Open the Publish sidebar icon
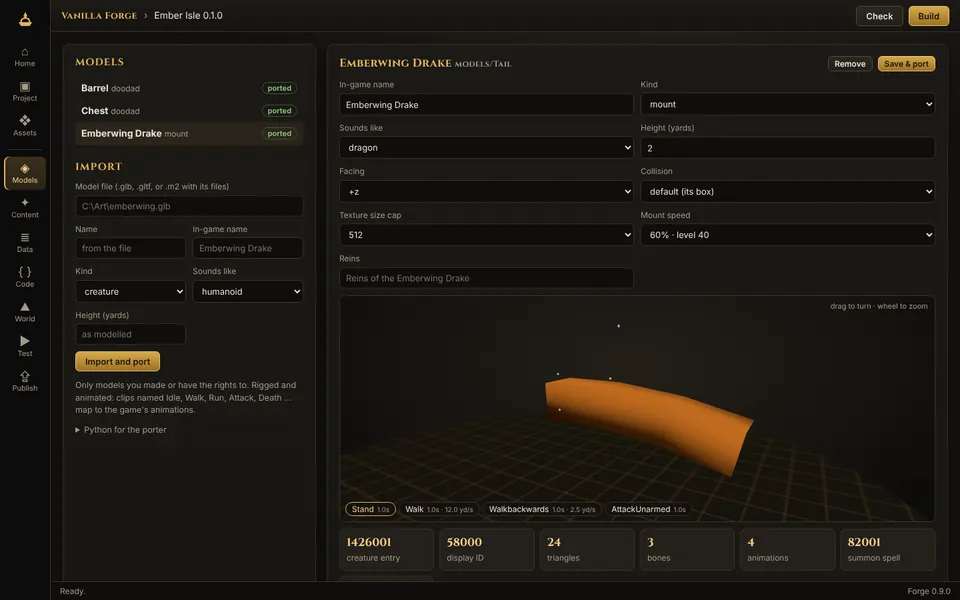This screenshot has height=600, width=960. (x=24, y=381)
